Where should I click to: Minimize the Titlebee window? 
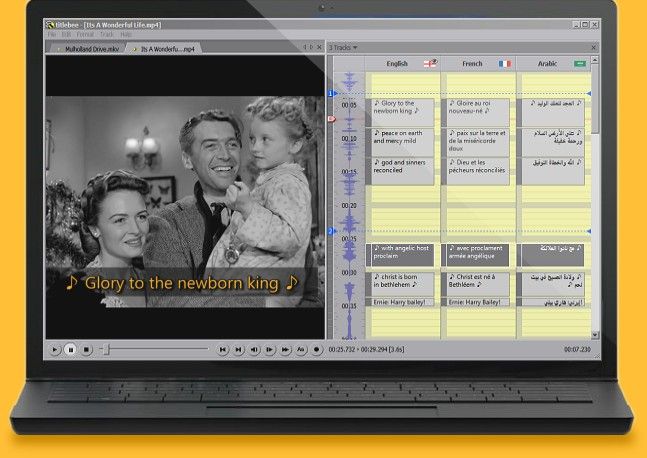[x=576, y=25]
